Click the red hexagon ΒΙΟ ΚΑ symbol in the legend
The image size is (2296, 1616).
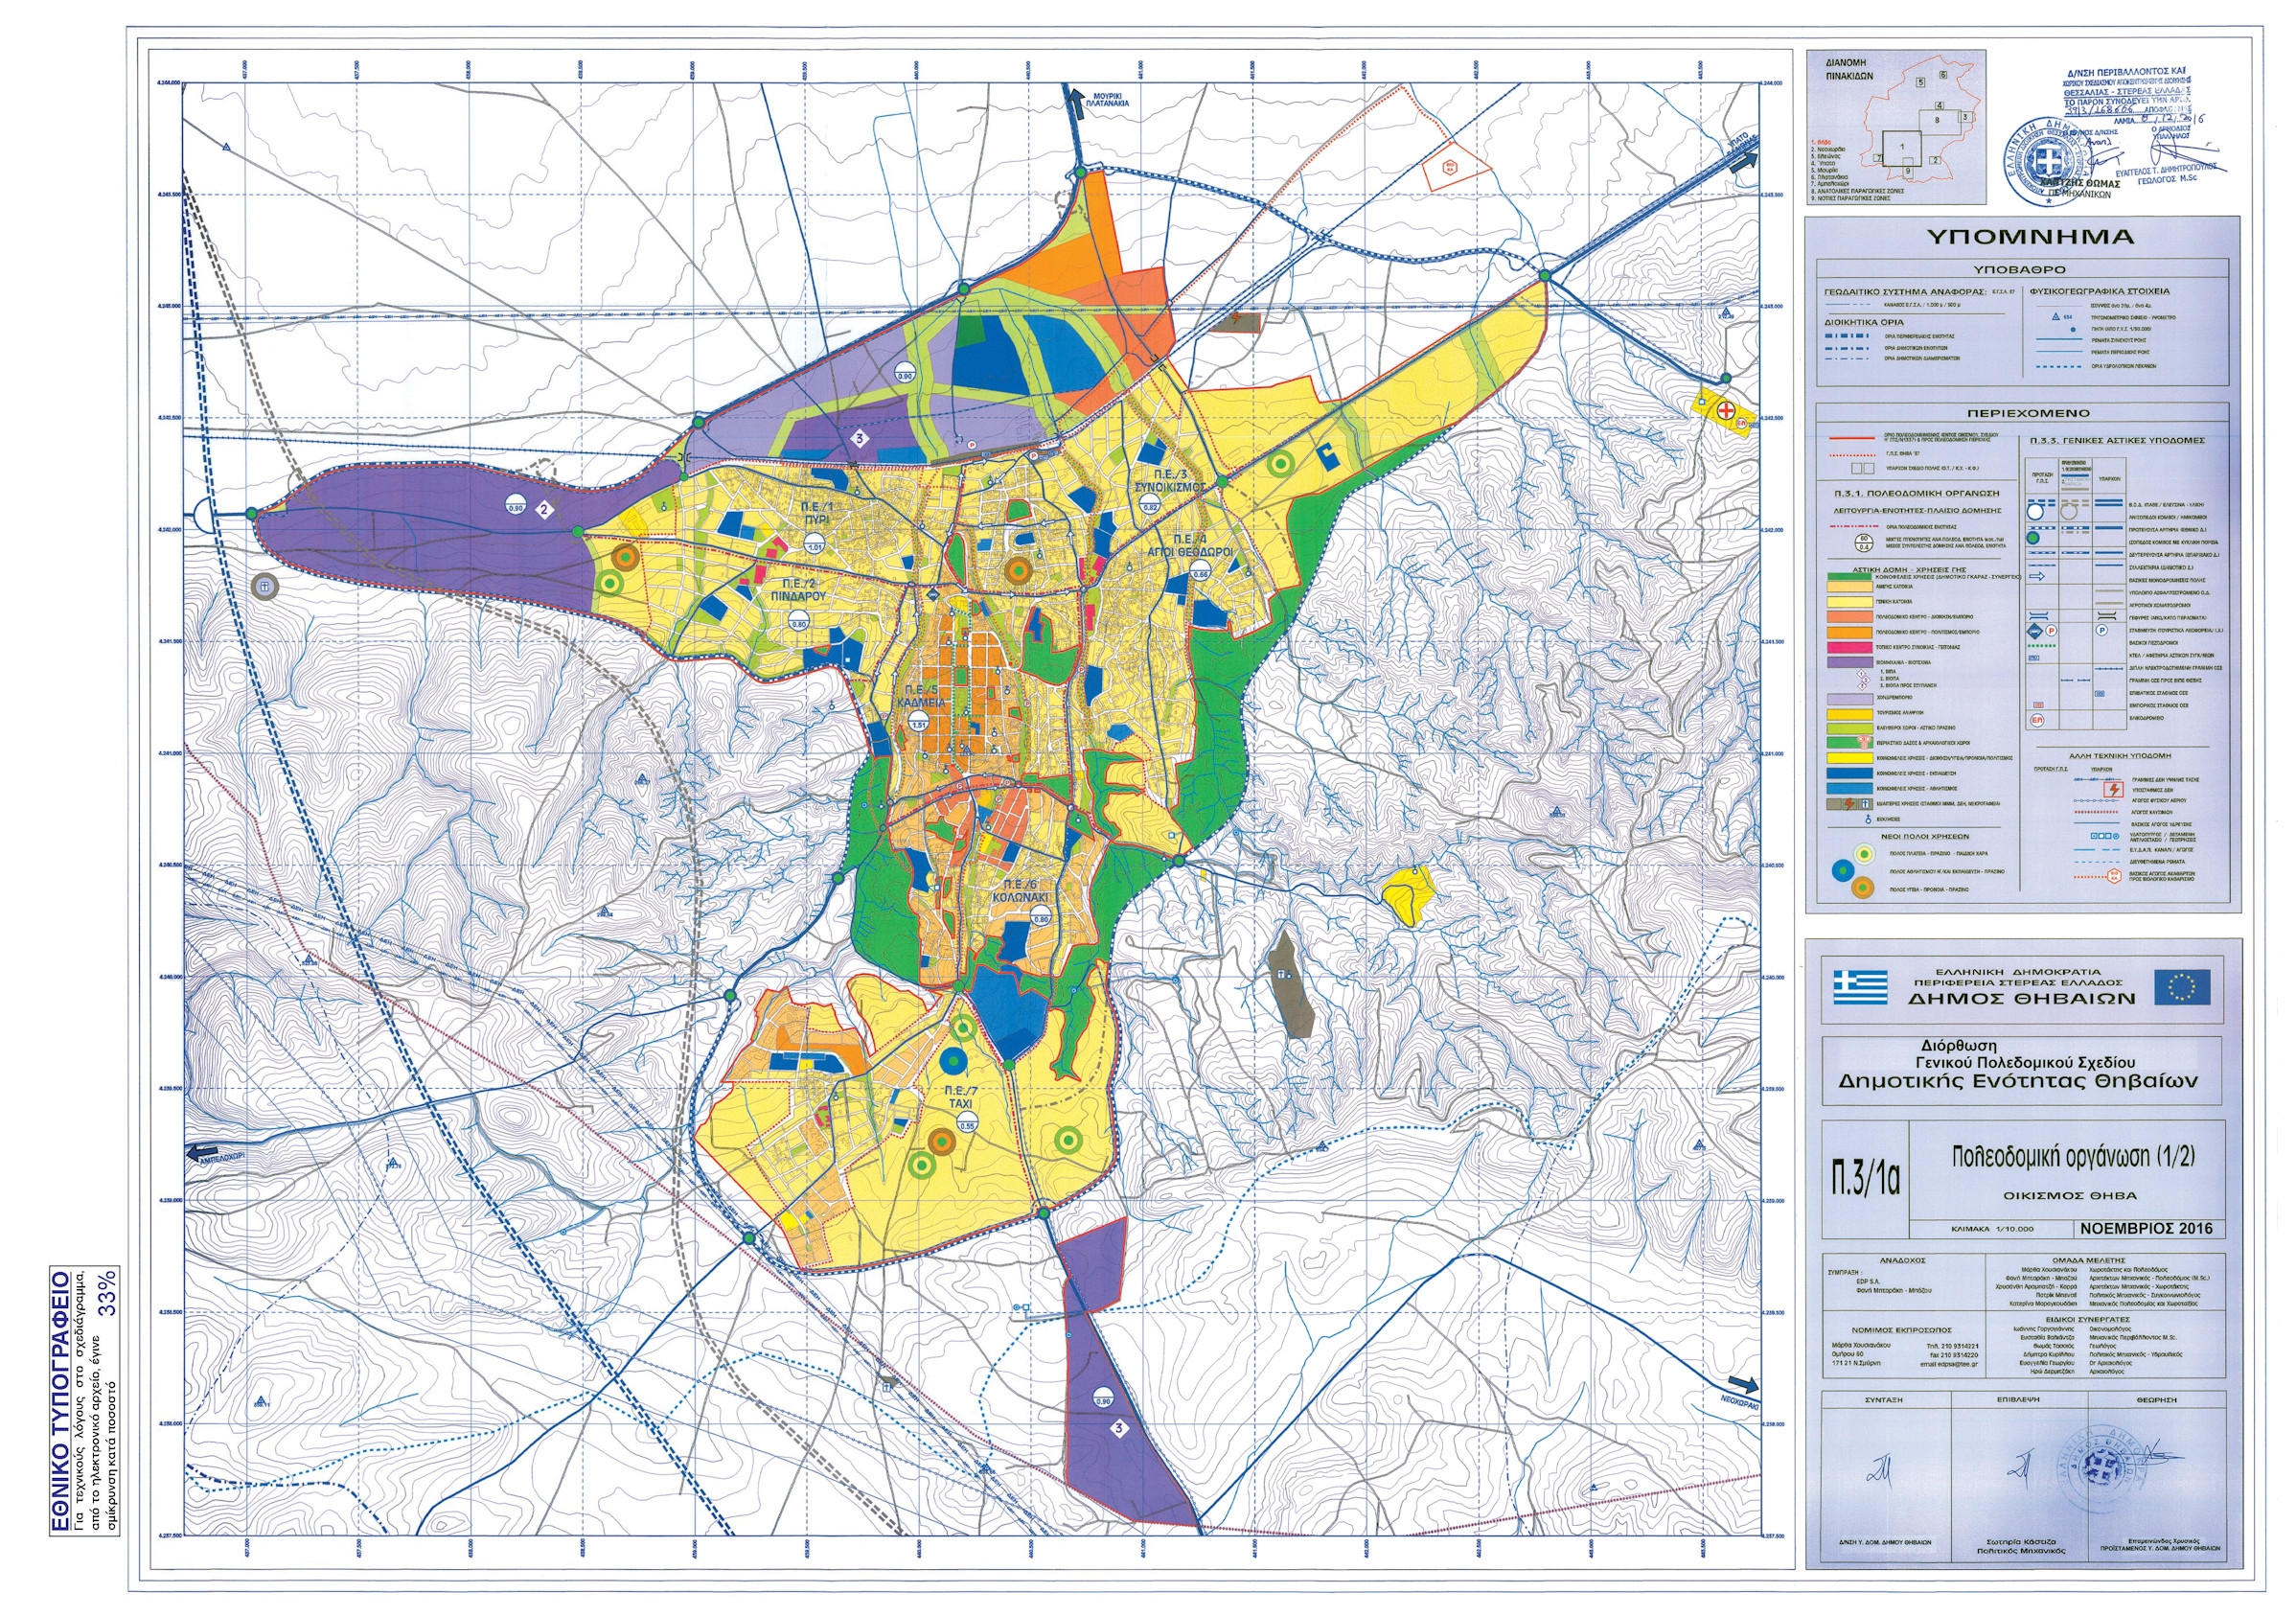click(x=2114, y=876)
